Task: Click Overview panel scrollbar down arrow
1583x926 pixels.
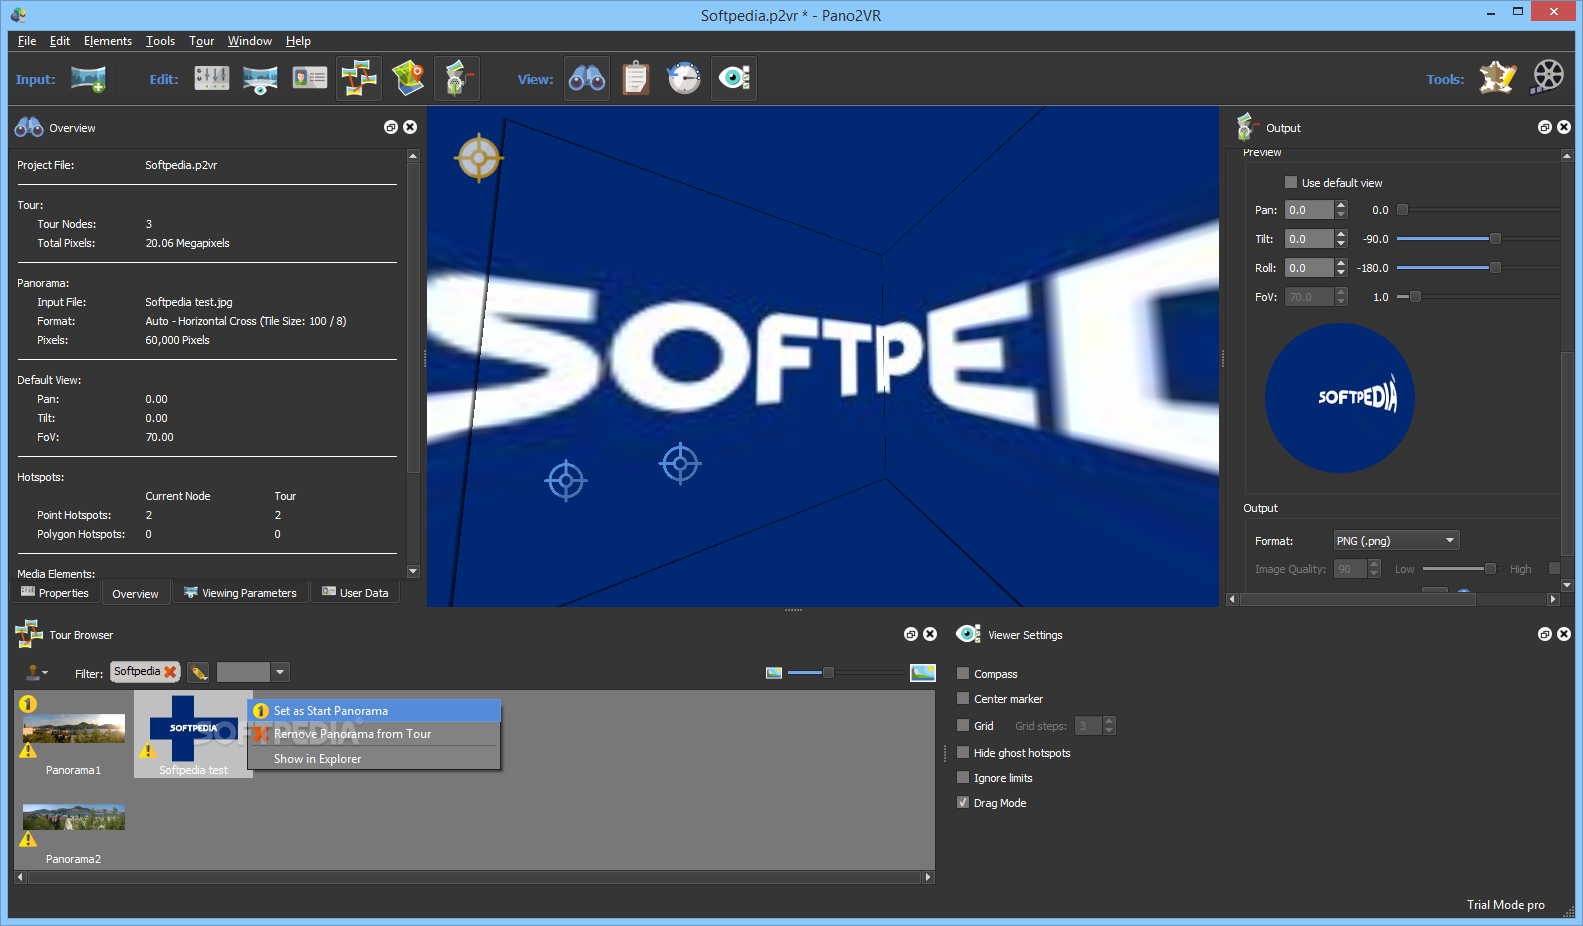Action: tap(413, 571)
